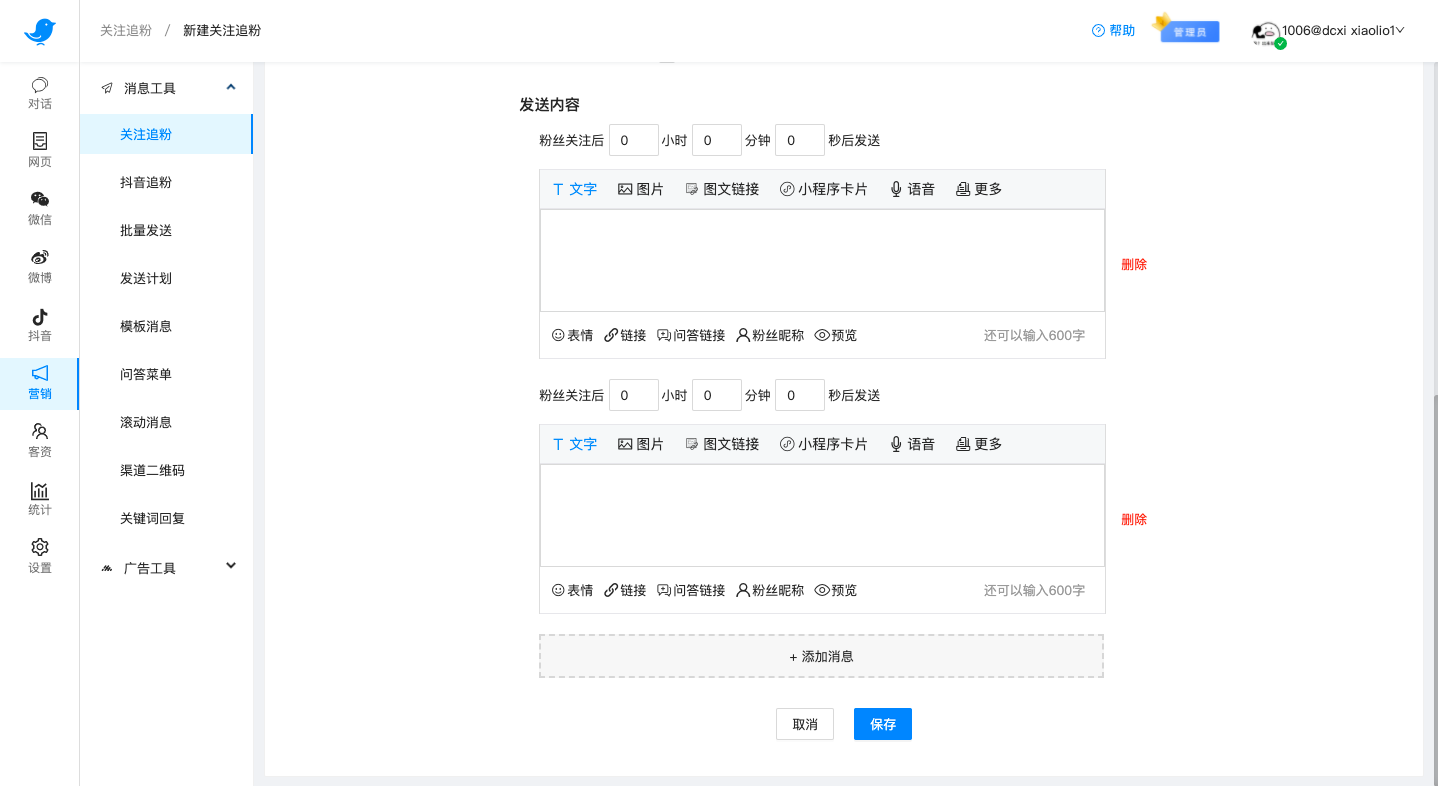This screenshot has width=1438, height=786.
Task: Switch to the 对话 panel
Action: 39,92
